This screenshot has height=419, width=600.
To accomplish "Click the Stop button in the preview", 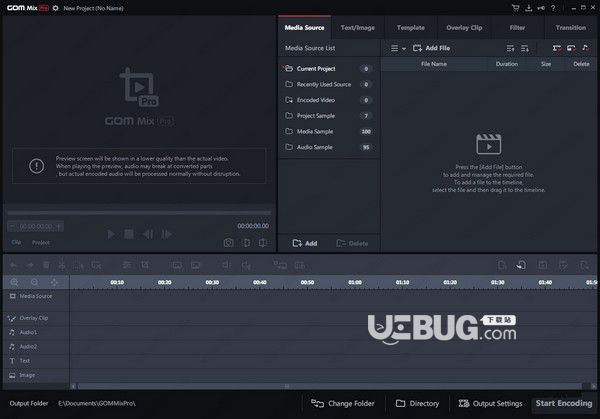I will (129, 234).
